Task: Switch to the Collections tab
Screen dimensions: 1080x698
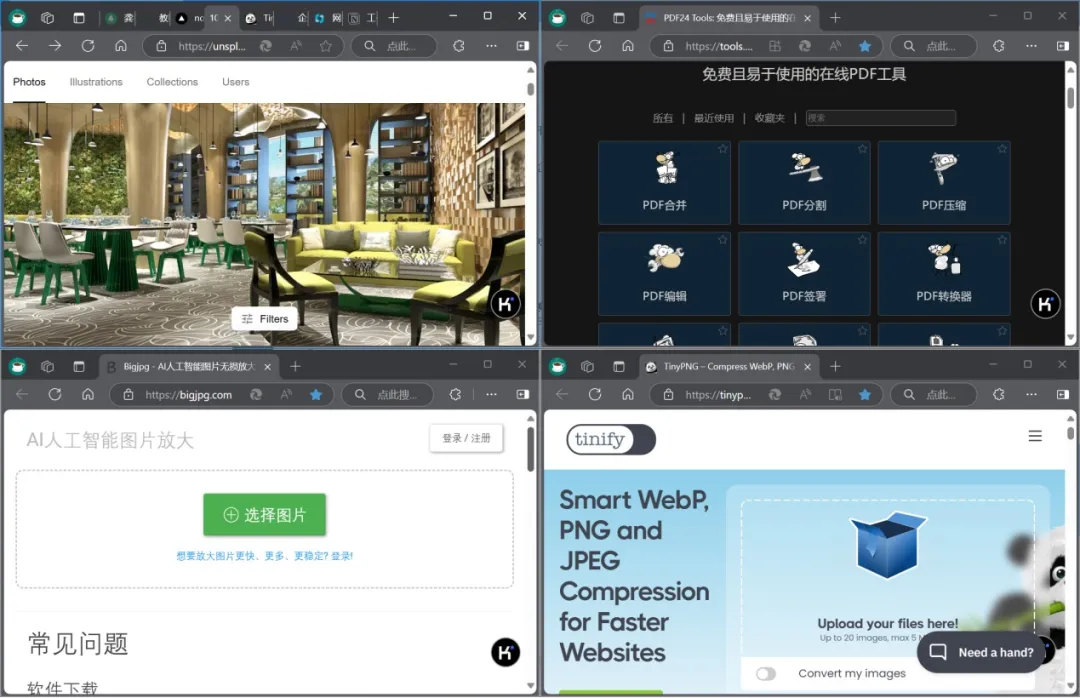Action: [172, 82]
